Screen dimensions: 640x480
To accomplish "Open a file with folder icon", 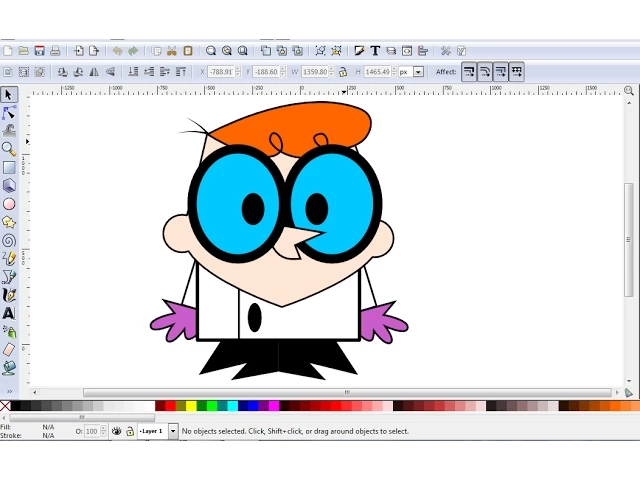I will 23,51.
